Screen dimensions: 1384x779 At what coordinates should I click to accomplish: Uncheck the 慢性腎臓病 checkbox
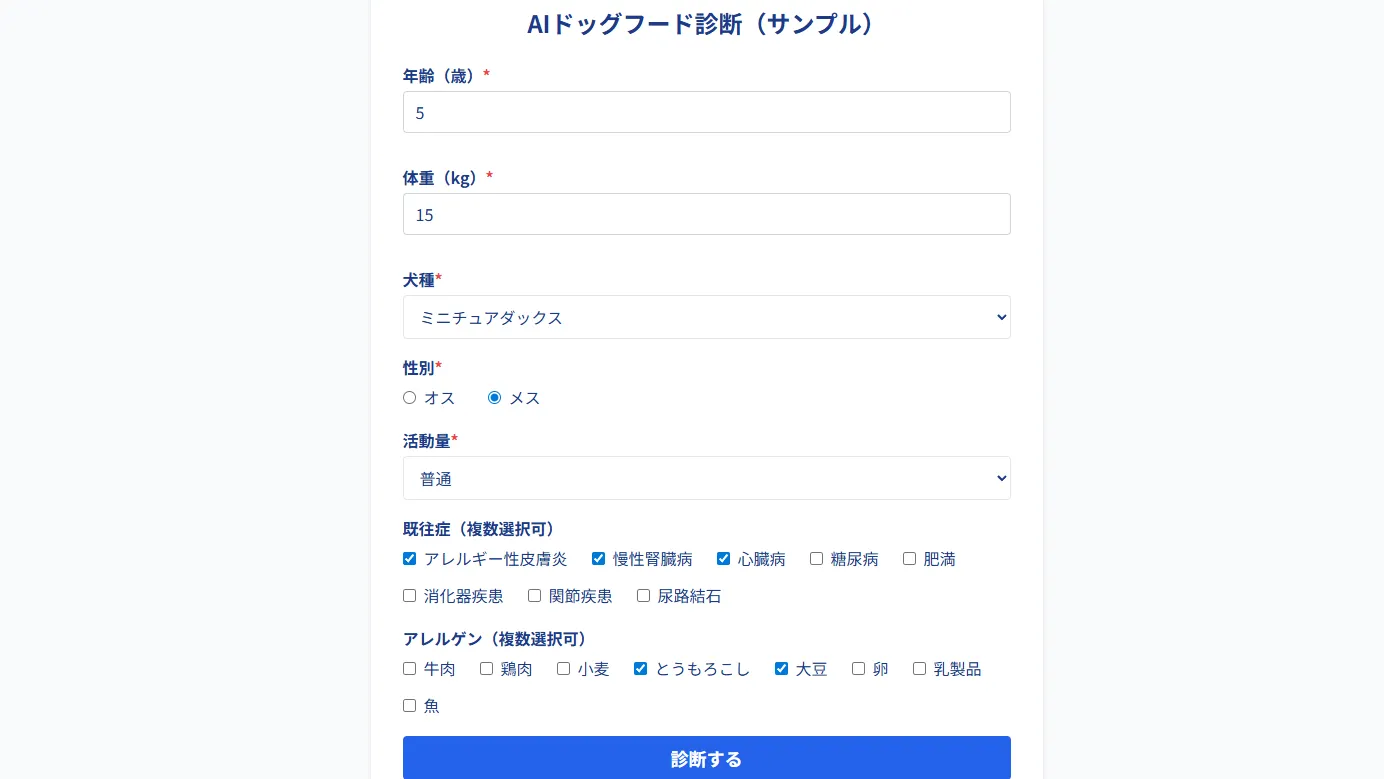(x=598, y=558)
